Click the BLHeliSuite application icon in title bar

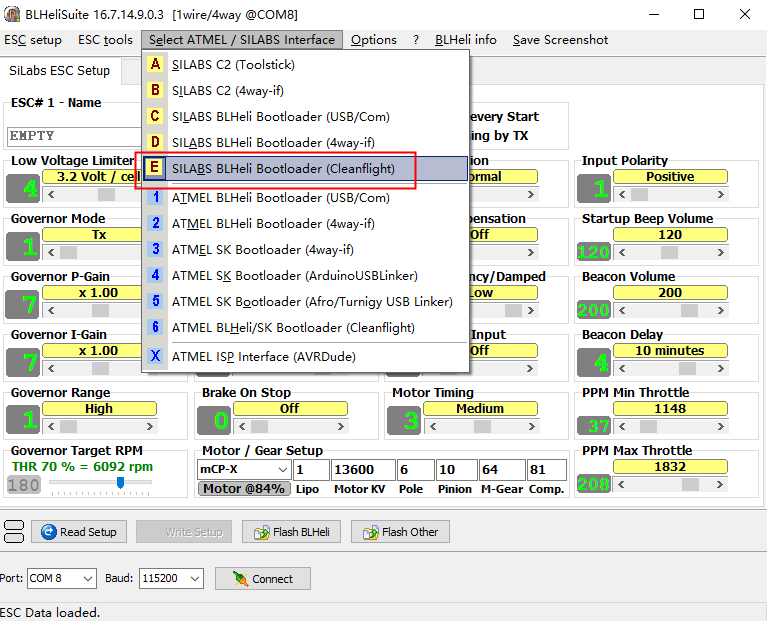[12, 14]
